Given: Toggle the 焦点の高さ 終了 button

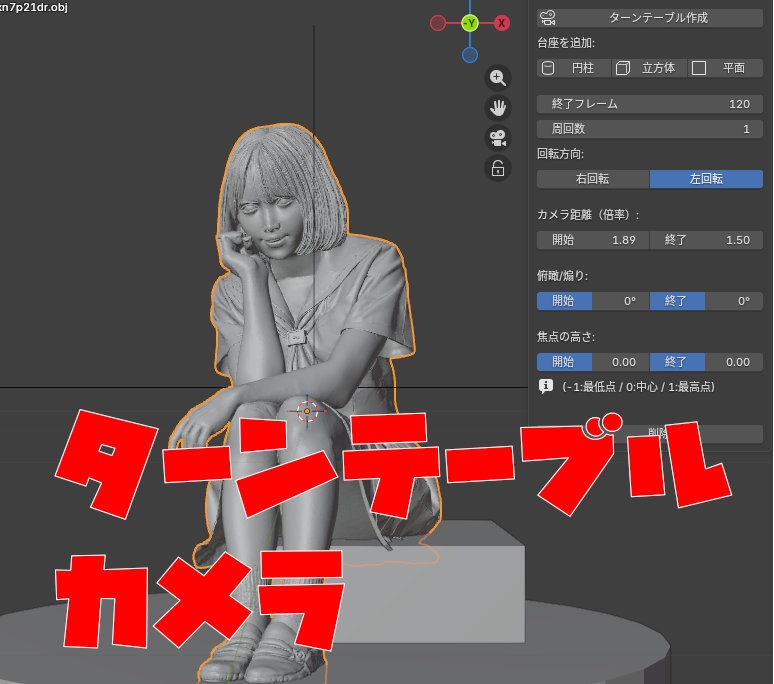Looking at the screenshot, I should (677, 362).
